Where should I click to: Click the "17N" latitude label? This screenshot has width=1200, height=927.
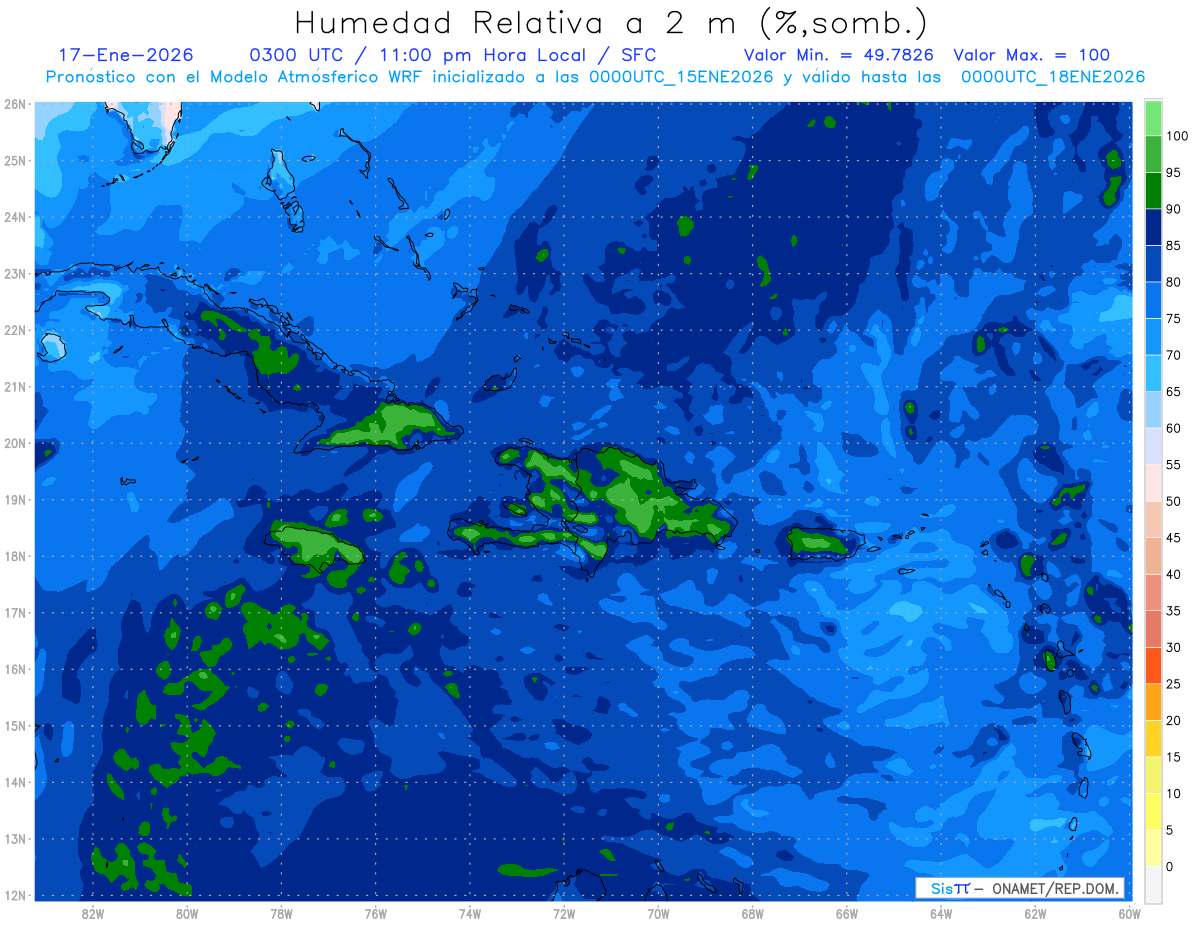tap(14, 613)
